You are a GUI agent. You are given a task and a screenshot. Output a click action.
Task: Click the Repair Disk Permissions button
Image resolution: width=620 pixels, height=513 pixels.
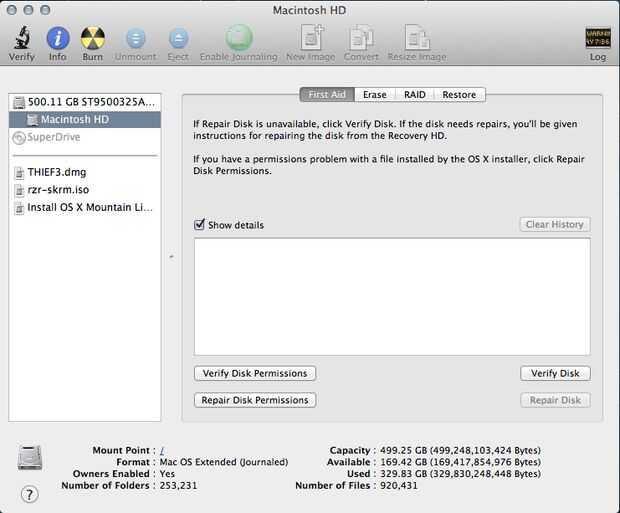(x=255, y=400)
